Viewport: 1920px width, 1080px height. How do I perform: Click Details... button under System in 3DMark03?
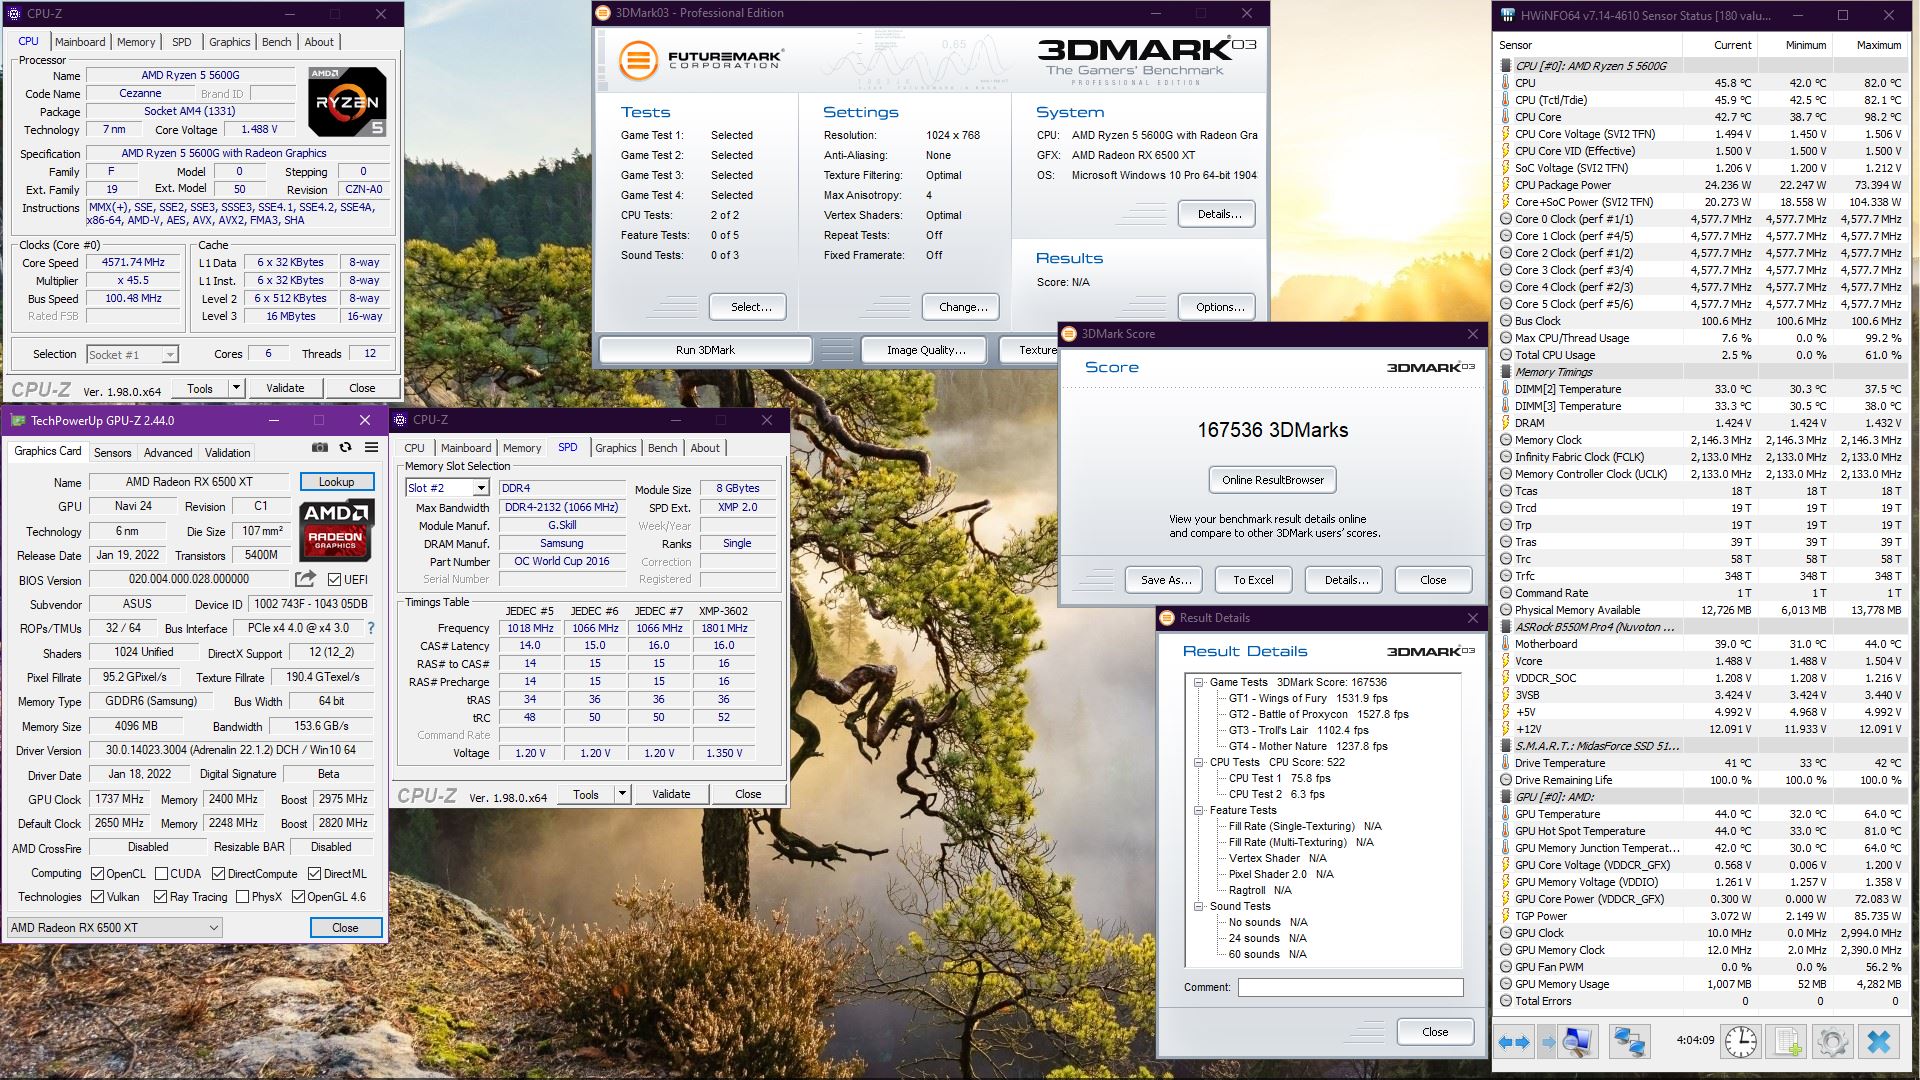click(1219, 214)
